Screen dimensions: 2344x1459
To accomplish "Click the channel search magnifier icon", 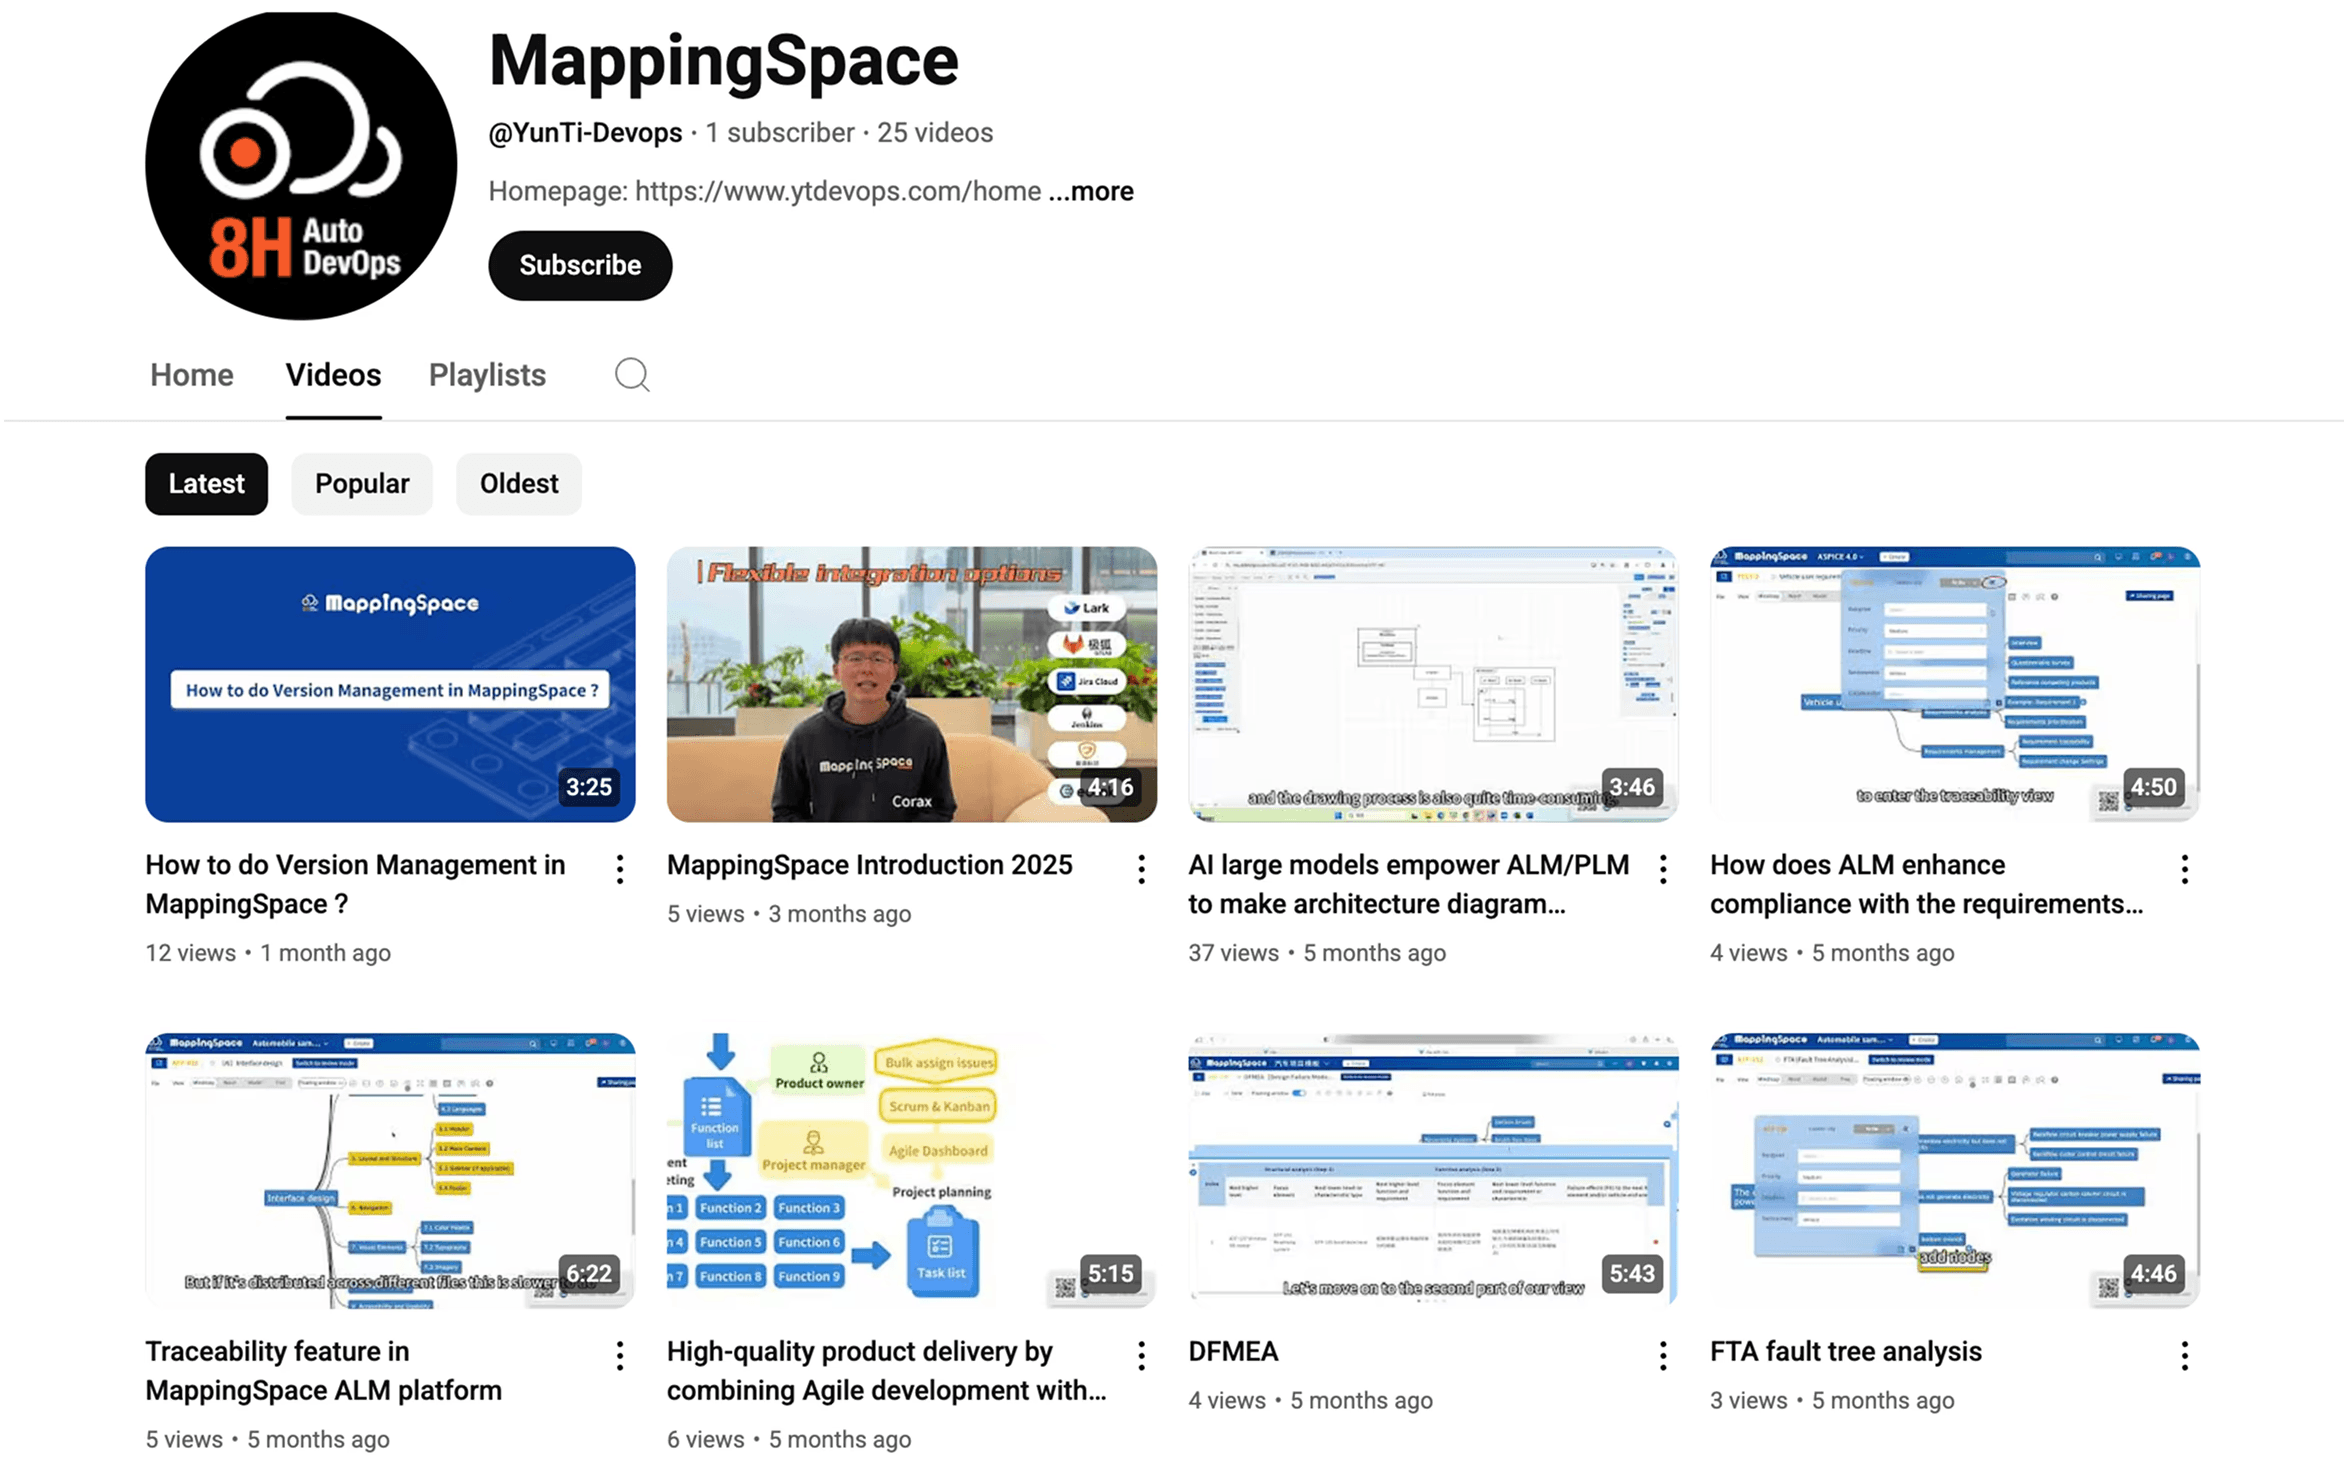I will [631, 375].
